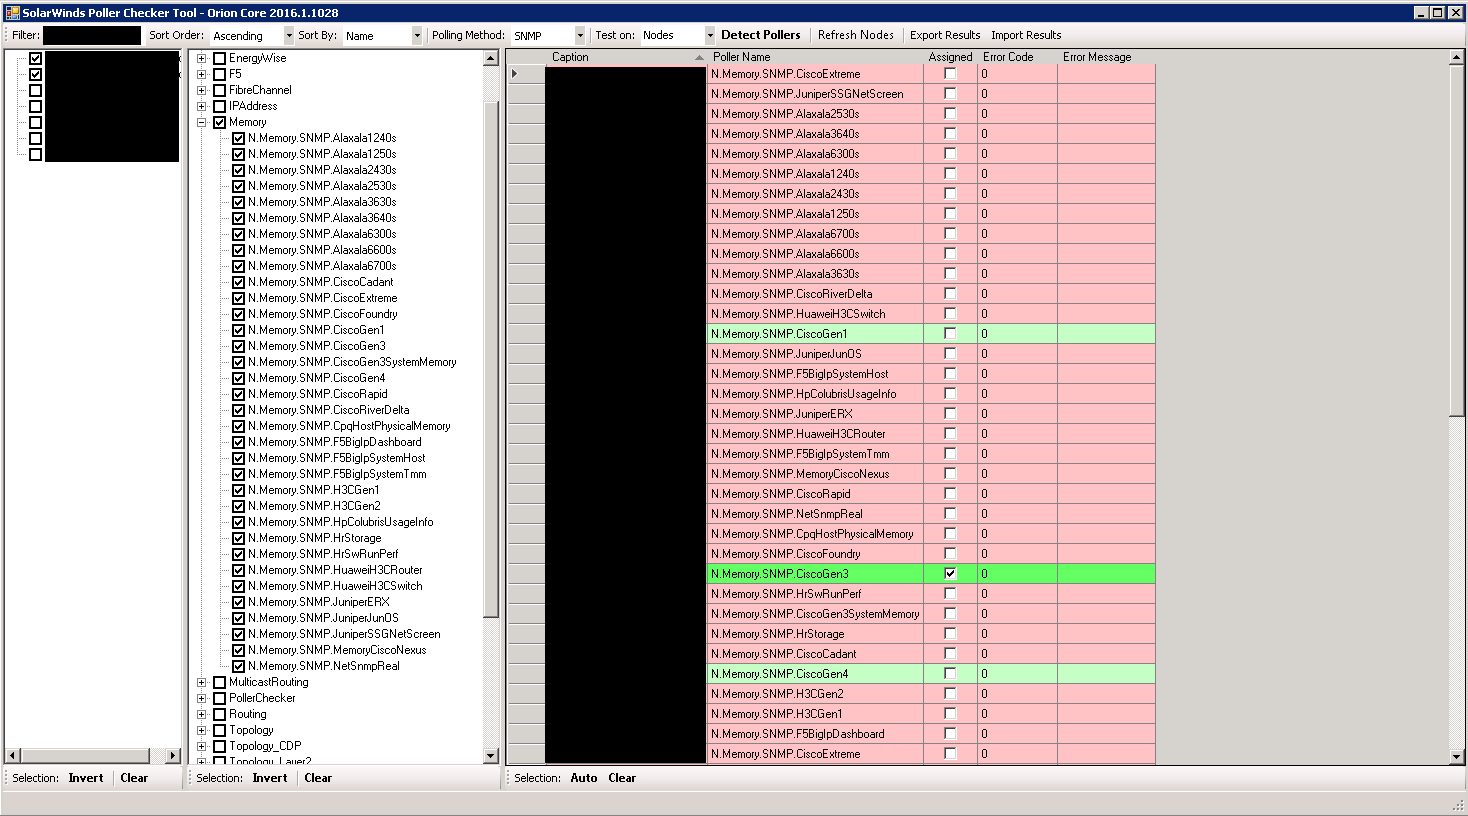1468x816 pixels.
Task: Select N.Memory.SNMP.CiscoRapid tree item
Action: (318, 394)
